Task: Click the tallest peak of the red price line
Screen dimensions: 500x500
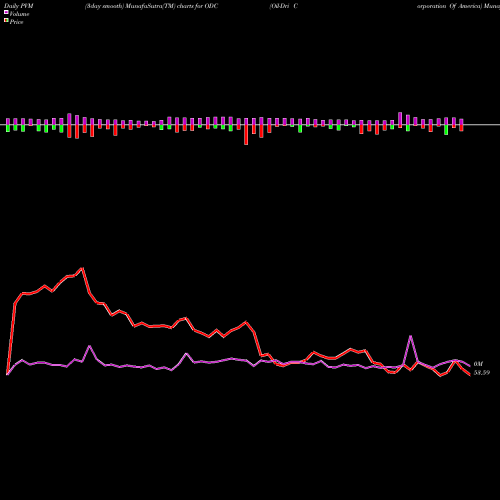Action: point(82,268)
